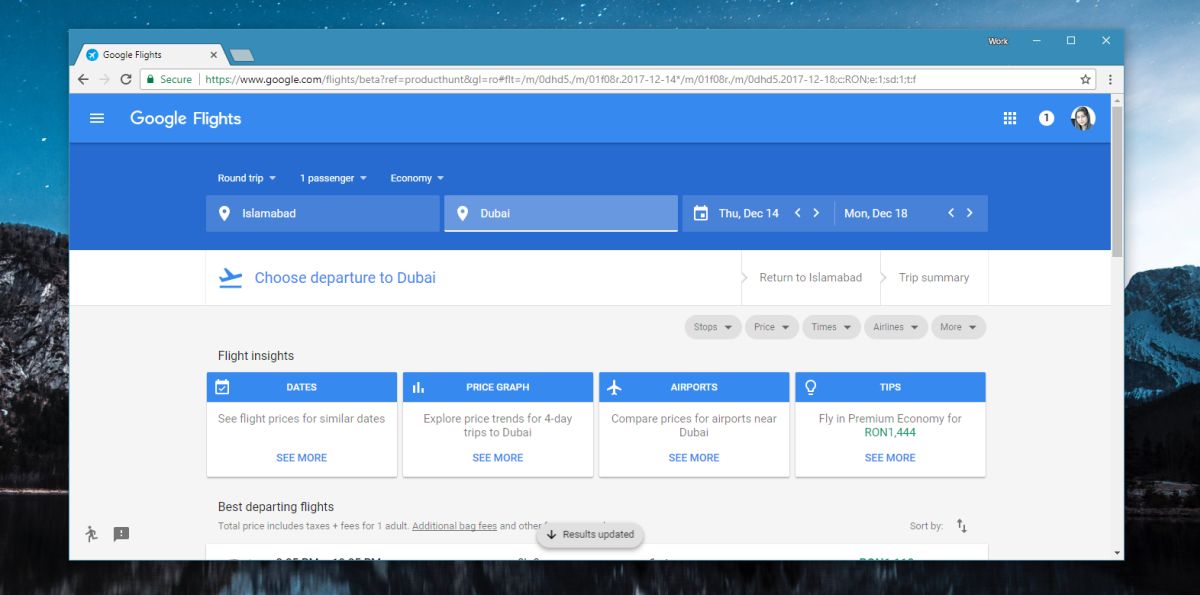The width and height of the screenshot is (1200, 595).
Task: Expand the Price filter
Action: tap(771, 327)
